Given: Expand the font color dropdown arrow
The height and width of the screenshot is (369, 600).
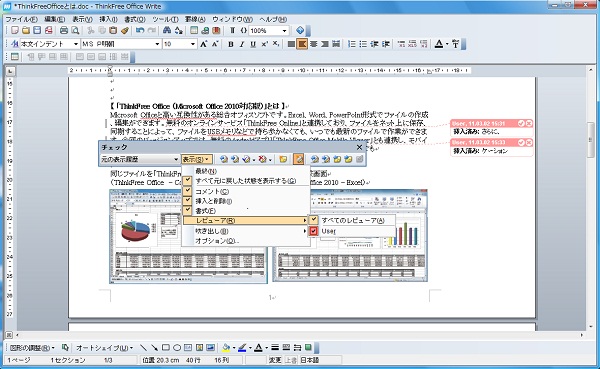Looking at the screenshot, I should (447, 44).
